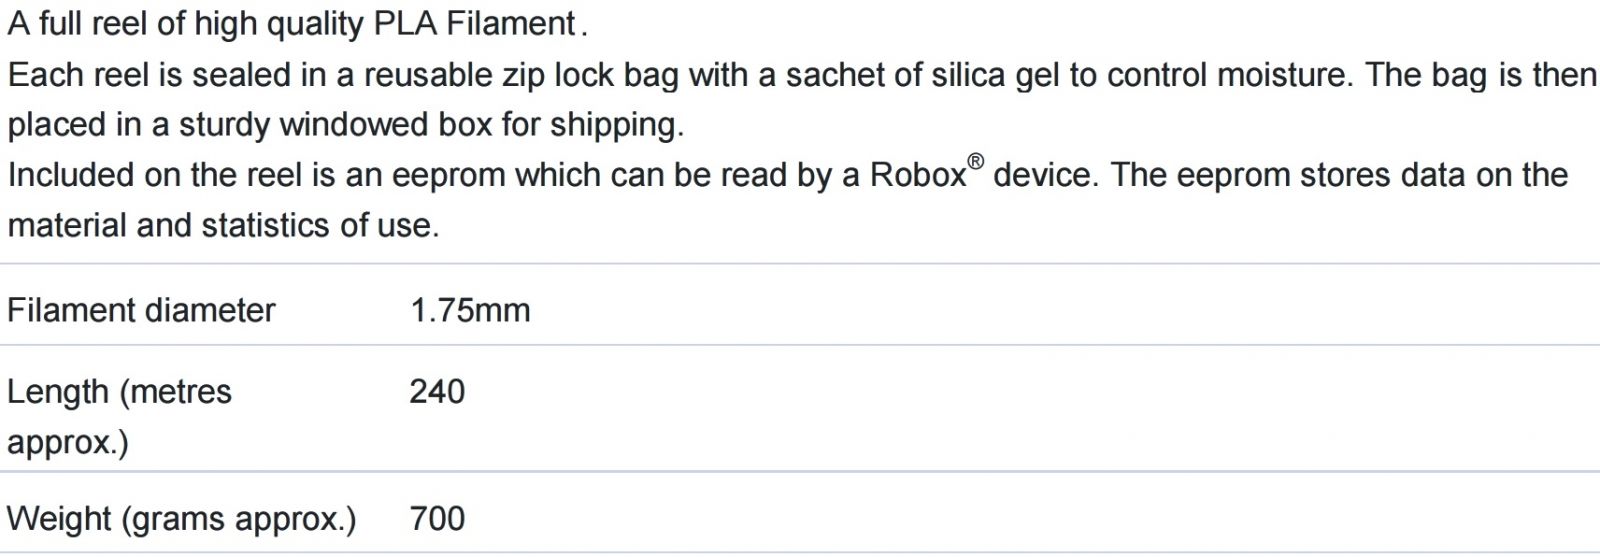
Task: Click the word "Robox" in the description
Action: (918, 175)
